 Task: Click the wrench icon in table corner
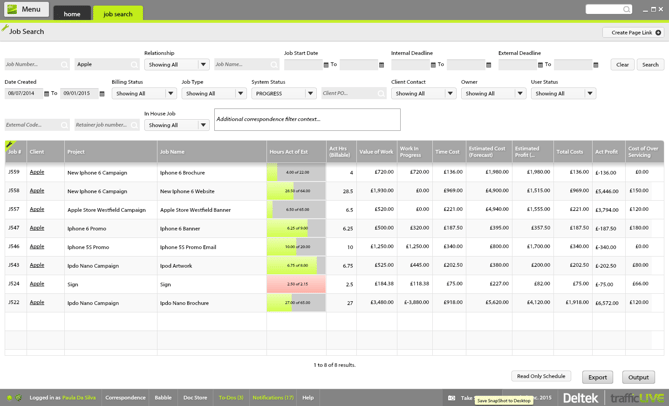tap(9, 145)
